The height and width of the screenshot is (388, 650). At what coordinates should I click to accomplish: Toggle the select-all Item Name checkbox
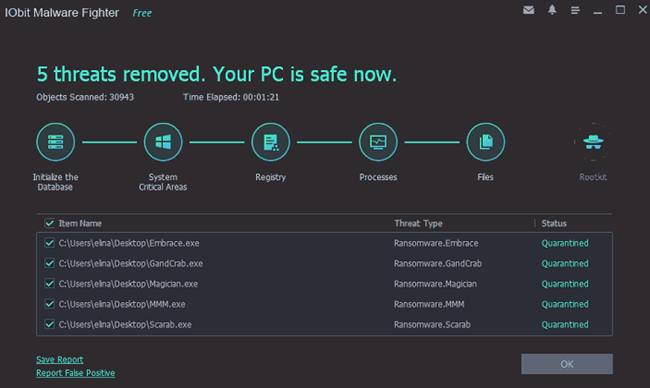click(x=49, y=223)
